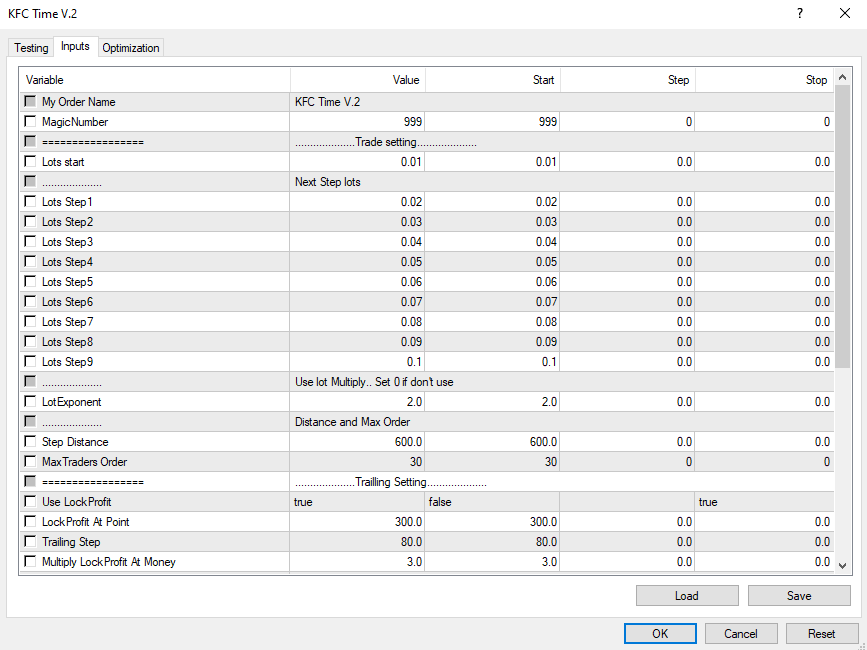Click the Value column header
The width and height of the screenshot is (867, 650).
[x=358, y=80]
